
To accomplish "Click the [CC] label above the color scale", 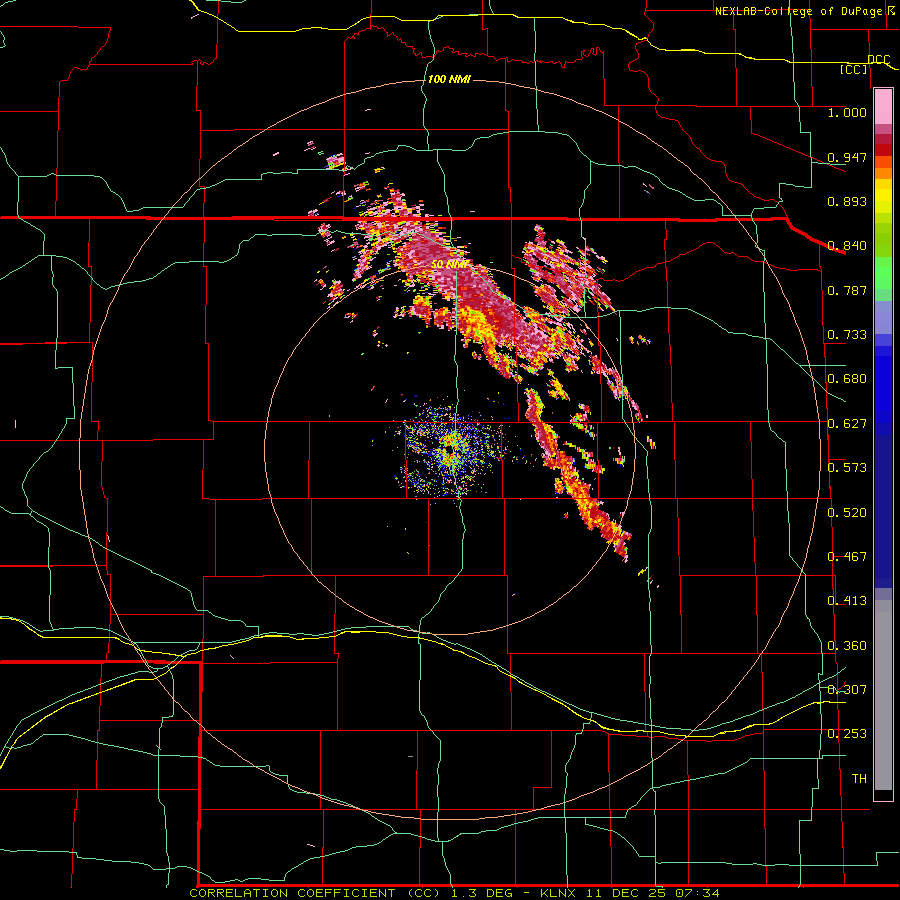I will pos(854,69).
